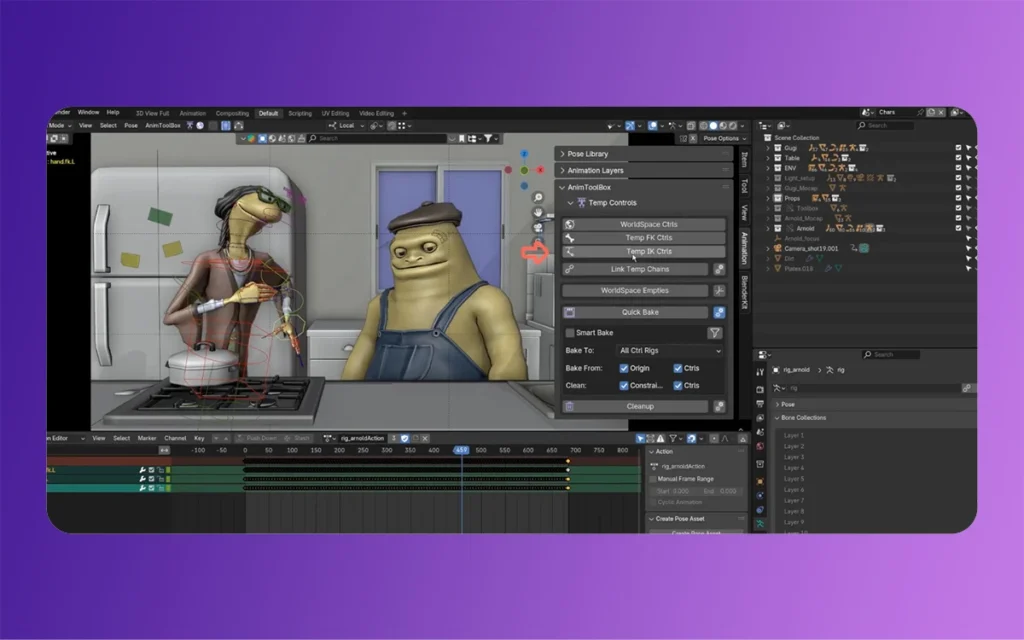Click the armature icon next to AnimToolBox menu

[190, 125]
